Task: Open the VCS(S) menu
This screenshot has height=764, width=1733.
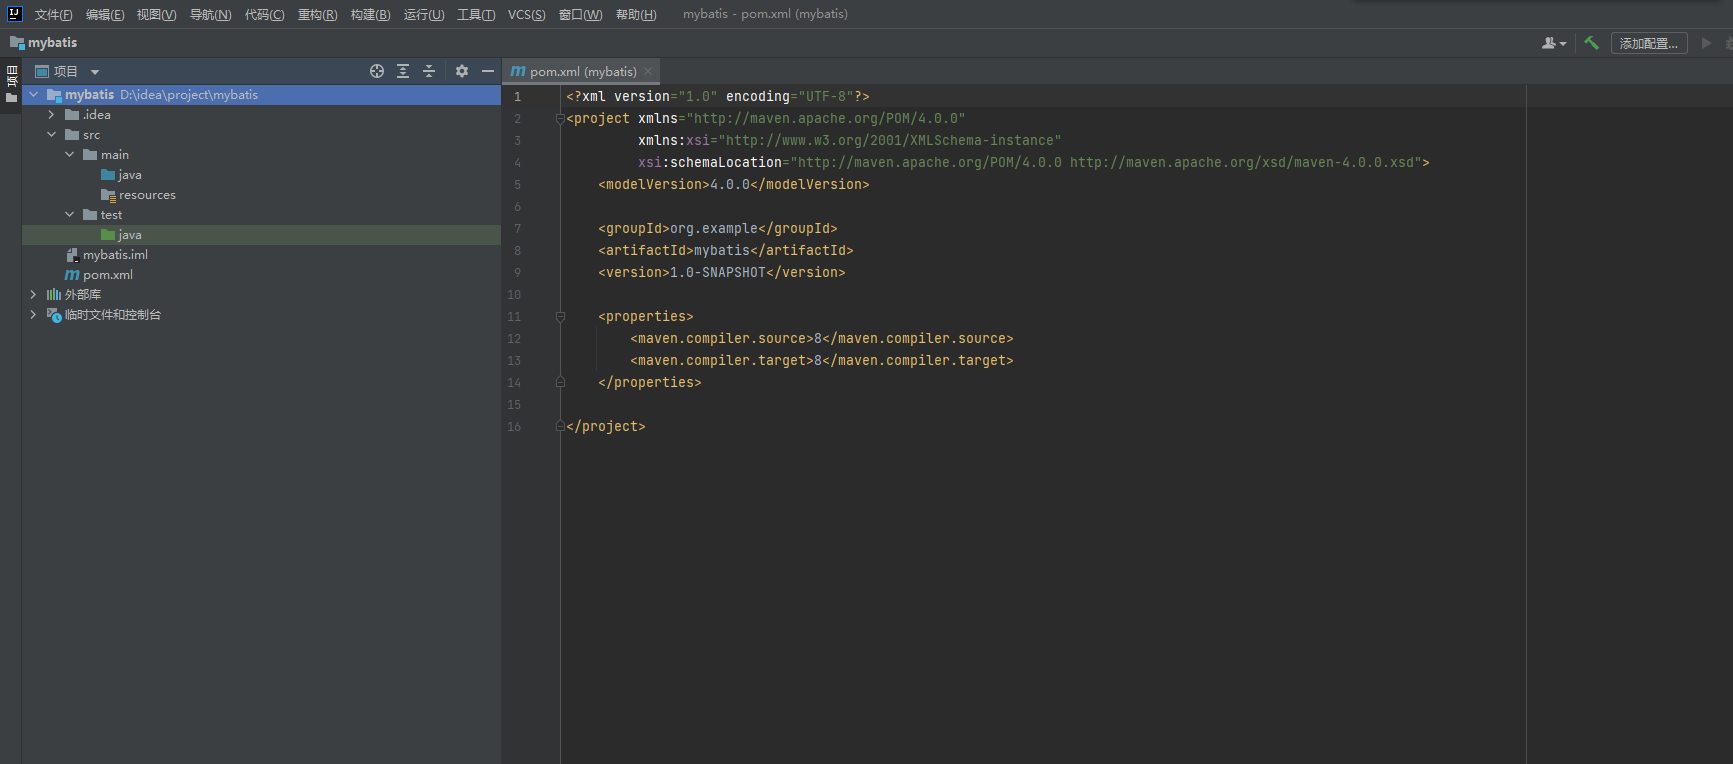Action: (526, 14)
